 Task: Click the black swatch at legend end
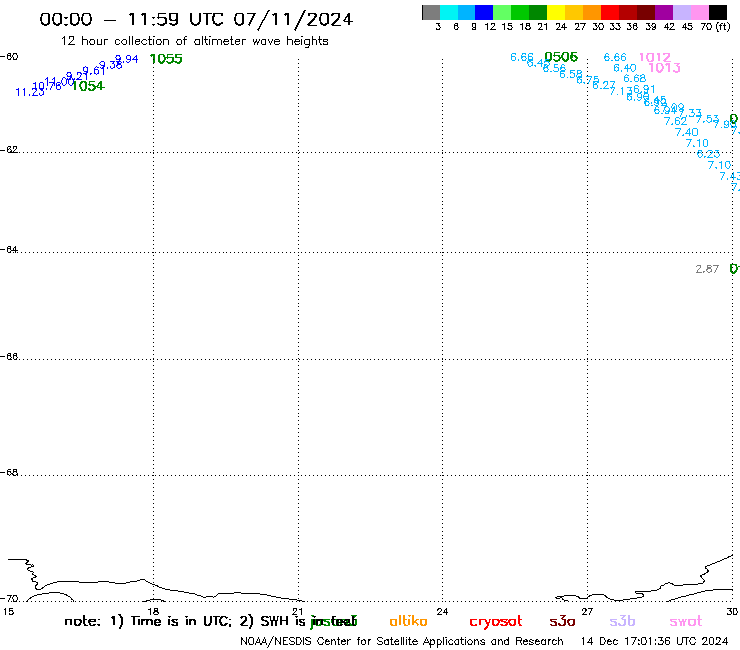click(717, 12)
